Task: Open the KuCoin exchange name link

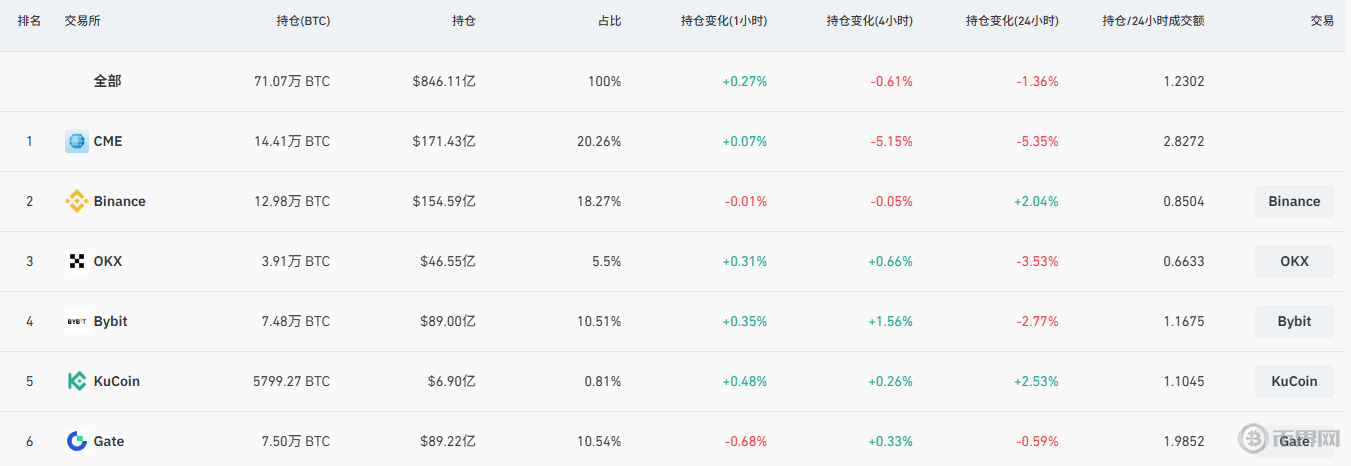Action: (x=117, y=382)
